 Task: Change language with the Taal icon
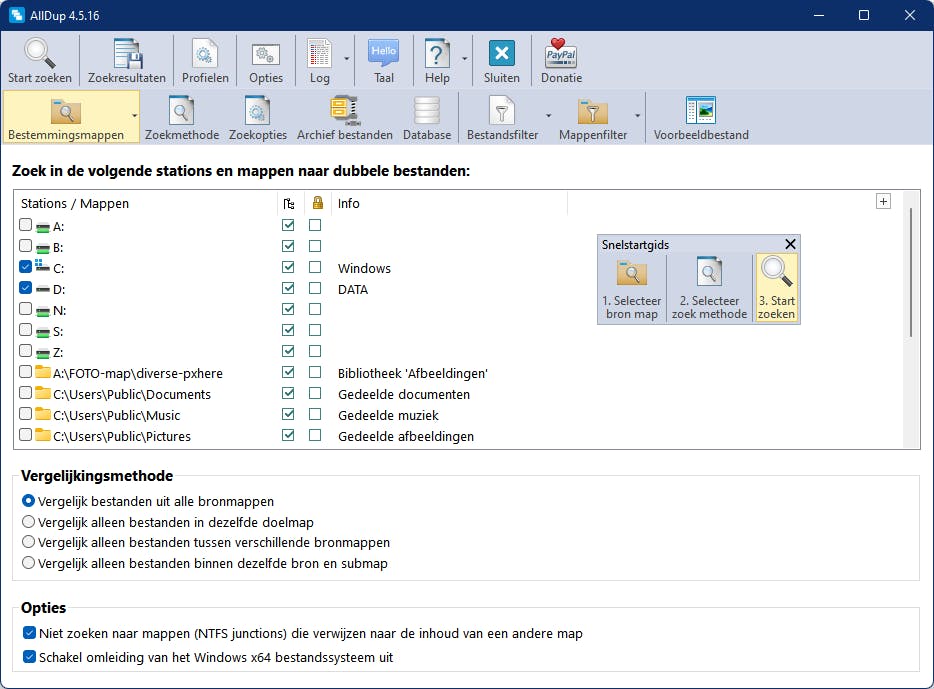pos(383,61)
